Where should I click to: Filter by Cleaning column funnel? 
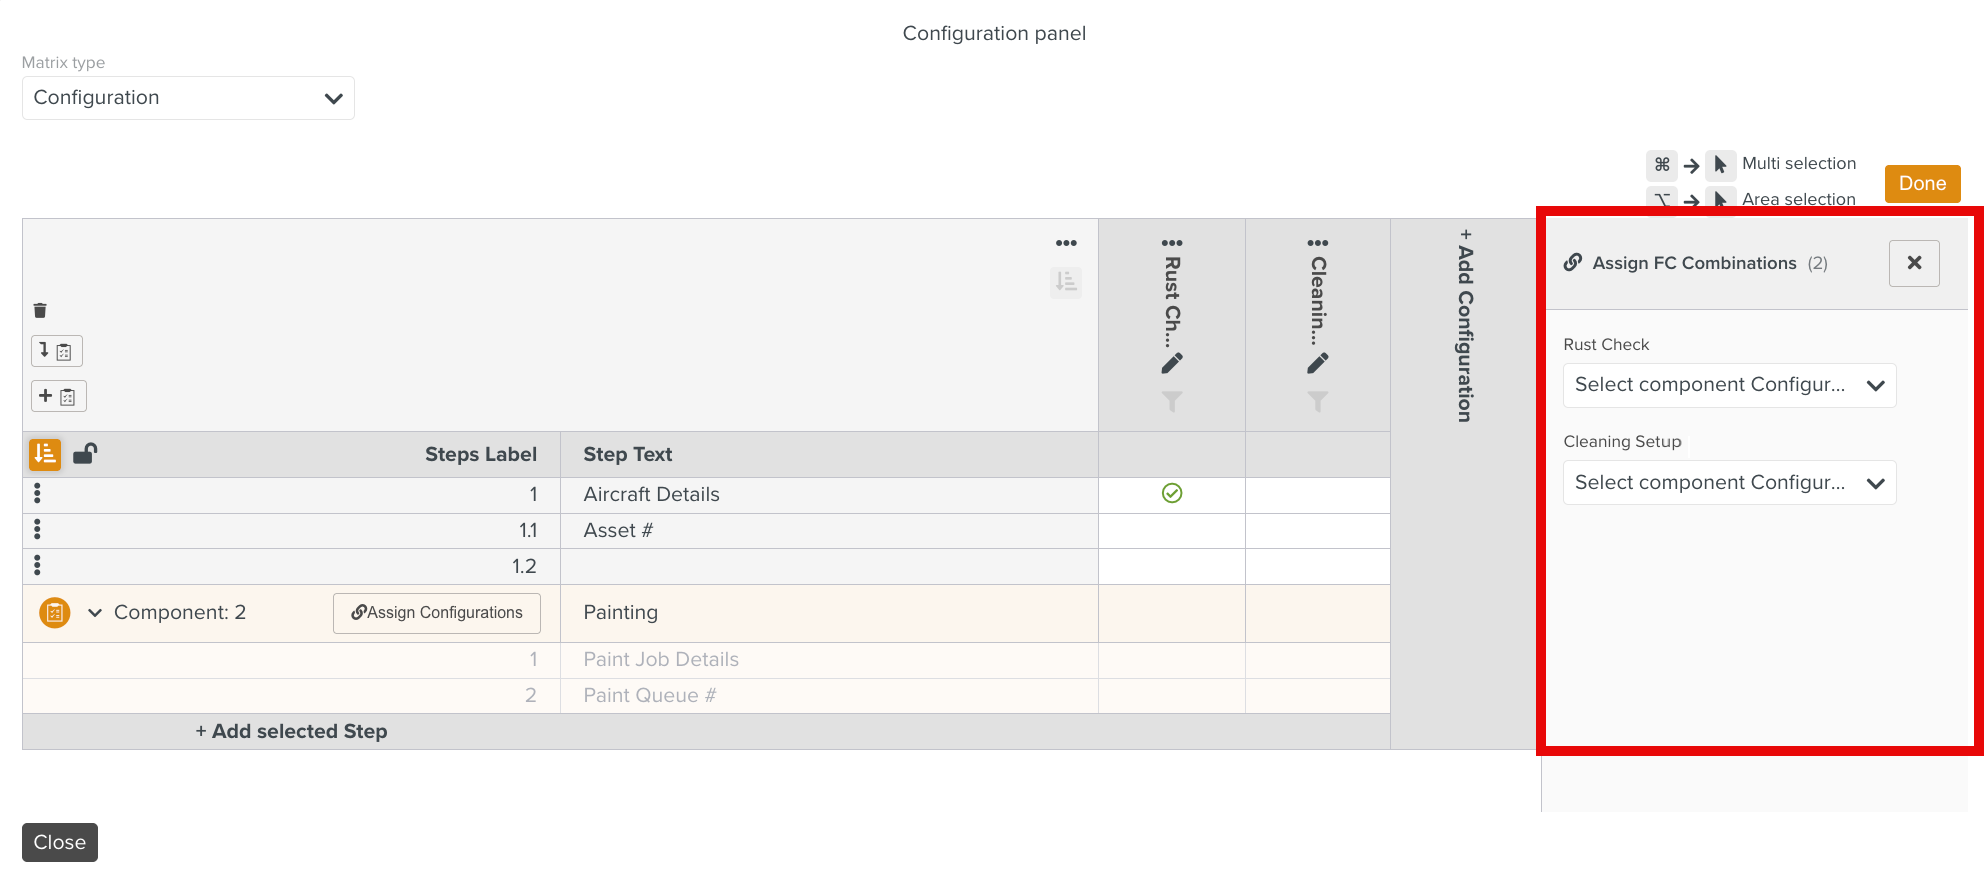tap(1318, 401)
